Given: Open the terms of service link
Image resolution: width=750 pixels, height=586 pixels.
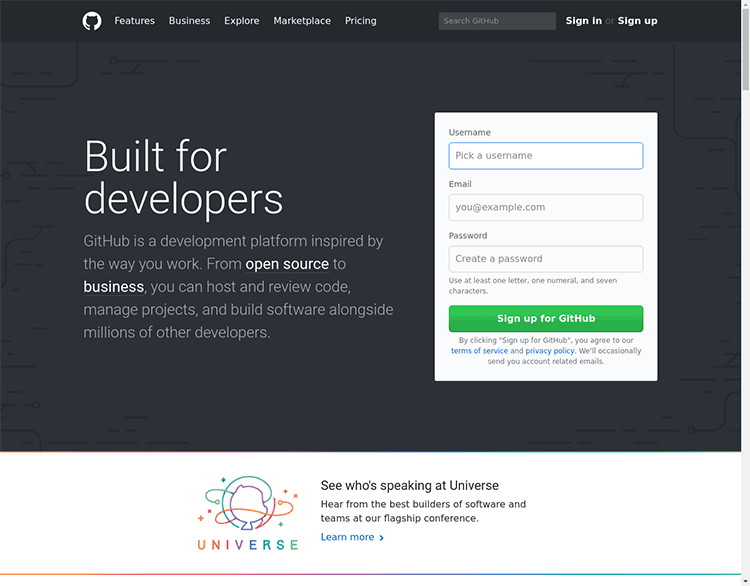Looking at the screenshot, I should [x=479, y=351].
